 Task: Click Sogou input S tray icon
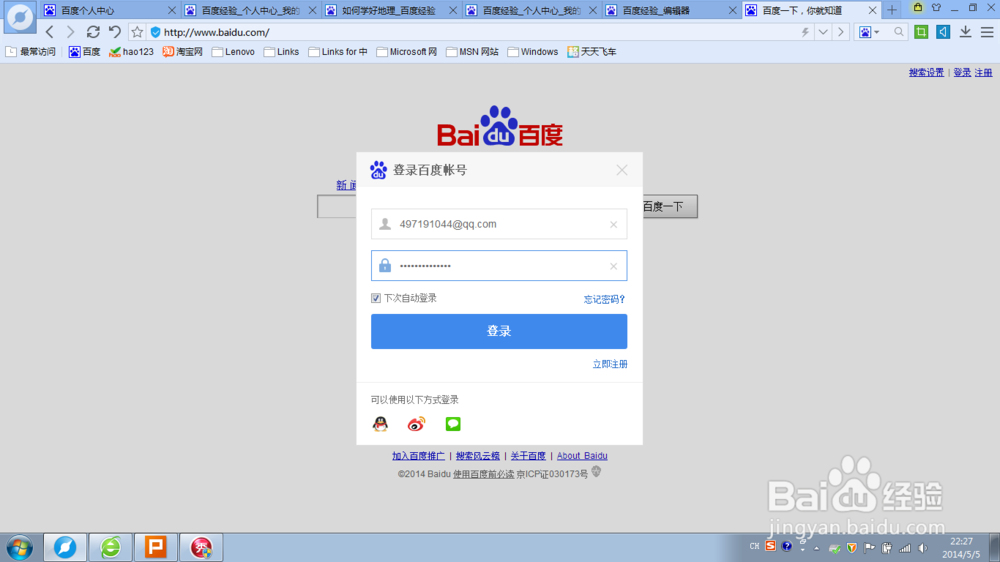(770, 547)
